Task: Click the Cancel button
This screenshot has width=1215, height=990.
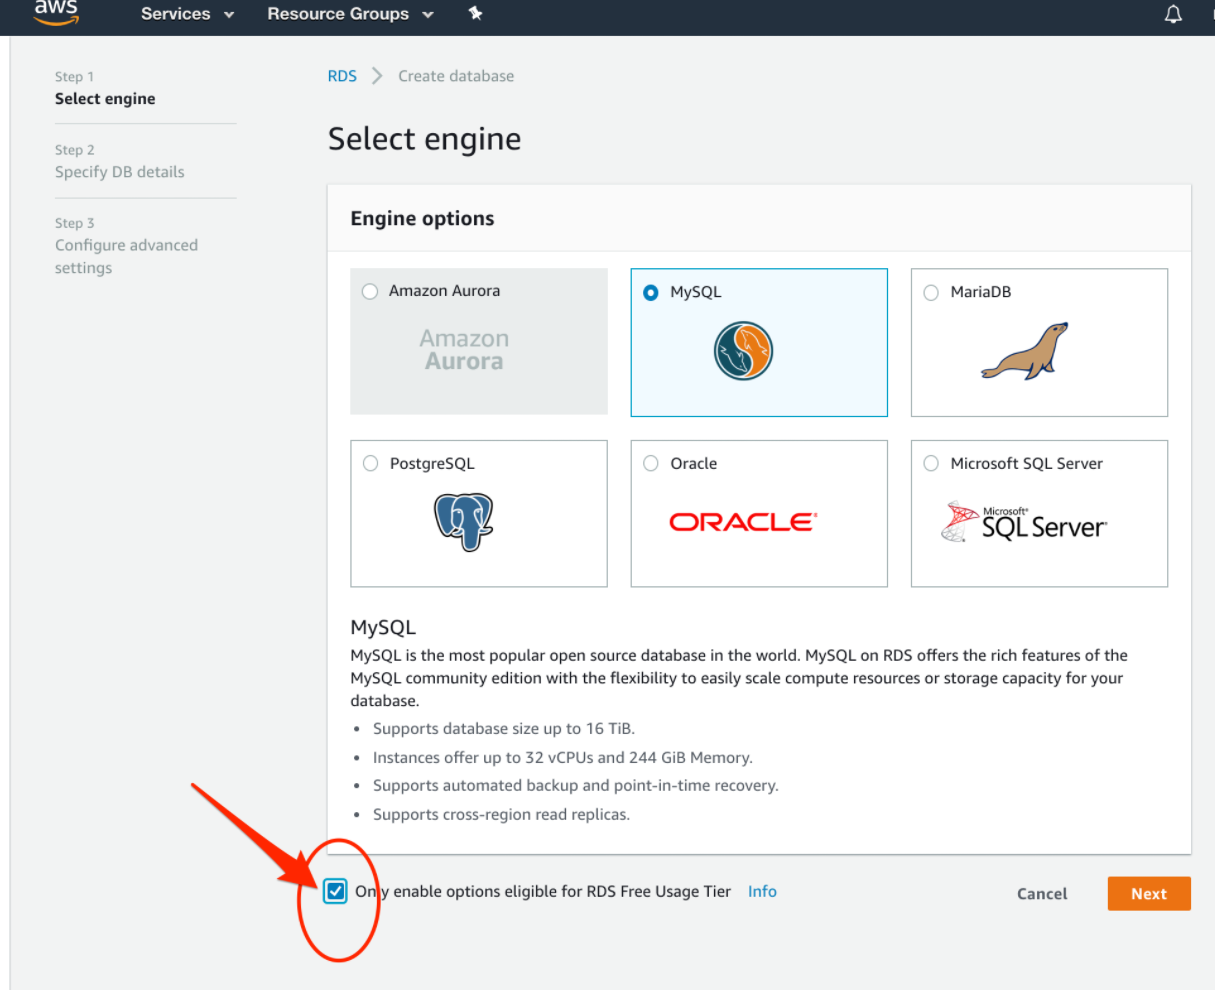Action: click(1042, 894)
